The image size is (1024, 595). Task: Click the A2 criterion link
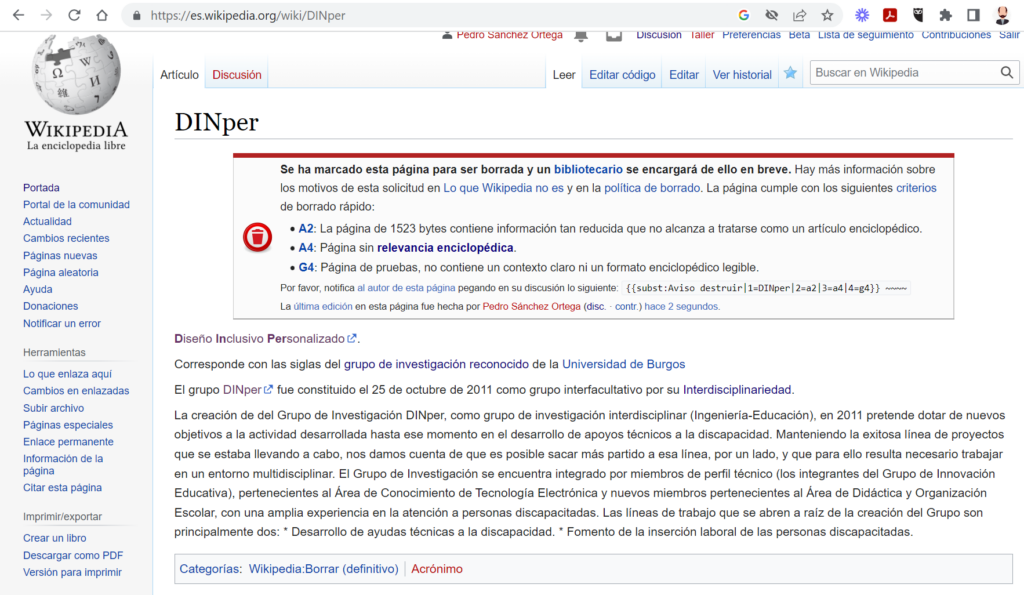[306, 229]
